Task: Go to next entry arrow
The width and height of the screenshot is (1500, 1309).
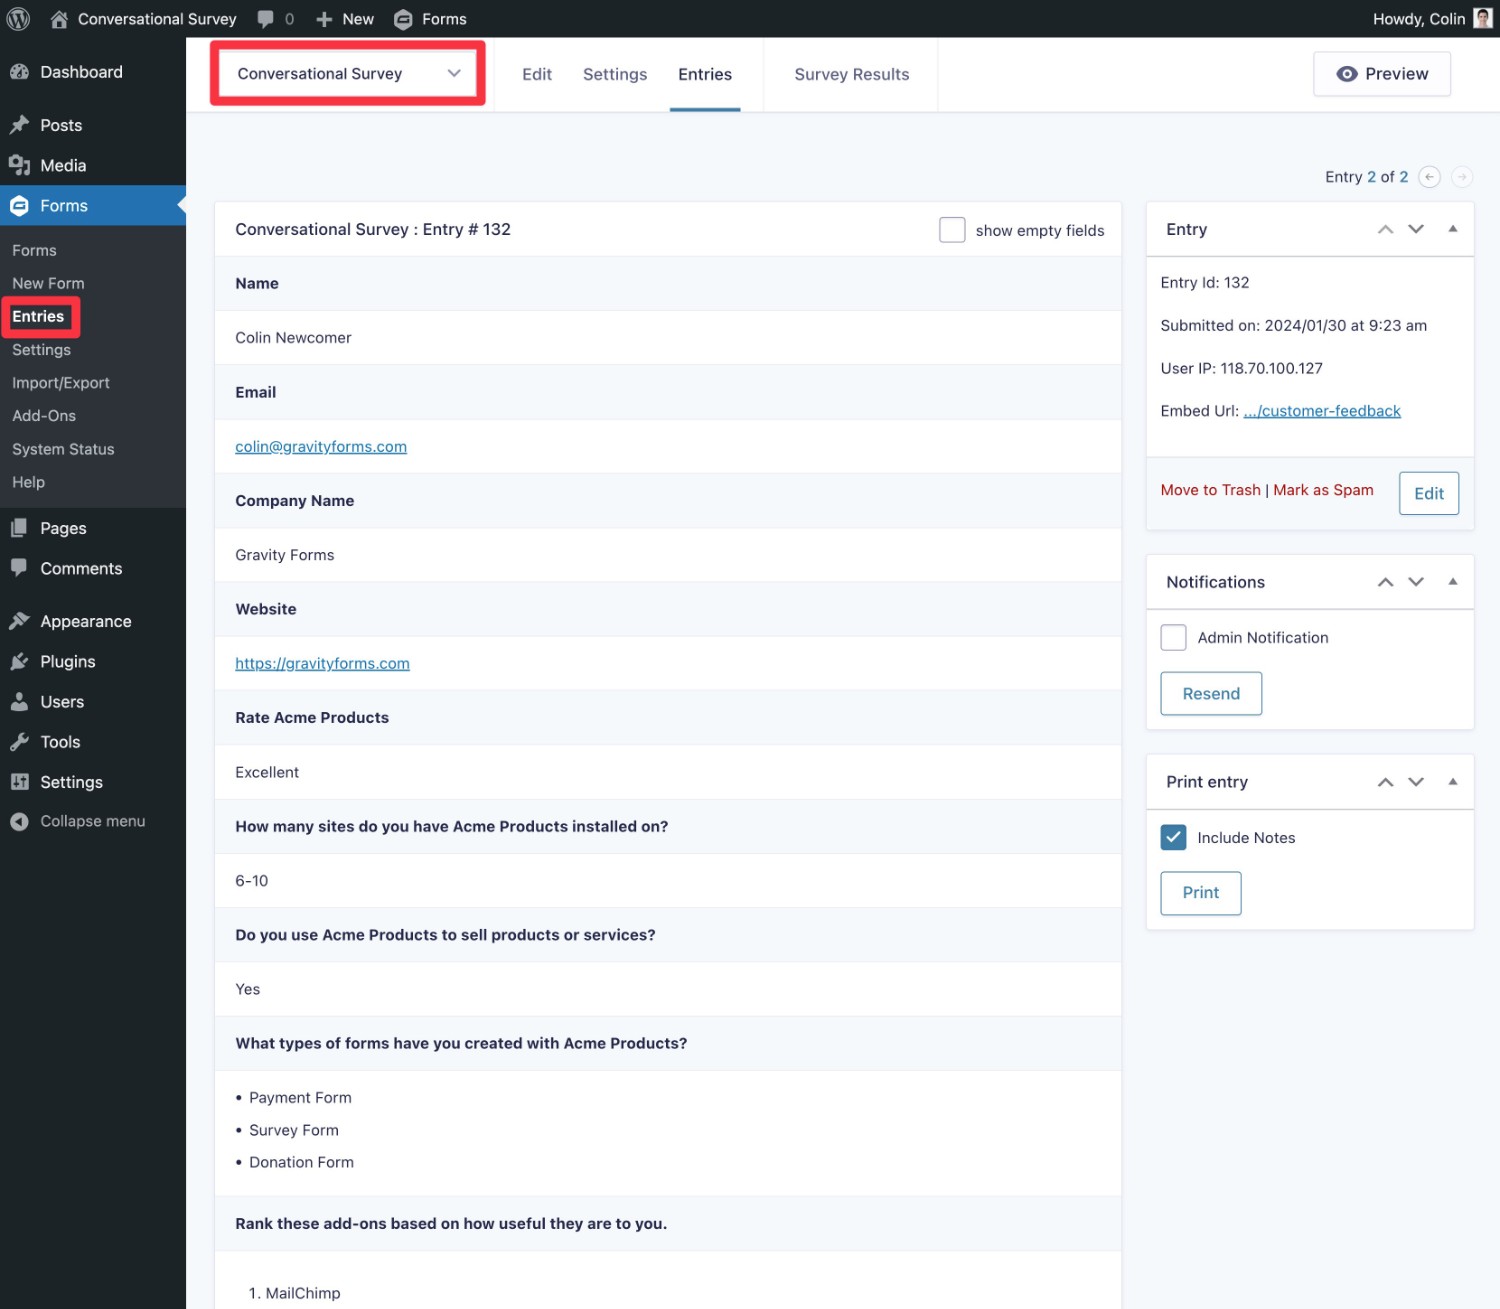Action: pos(1462,177)
